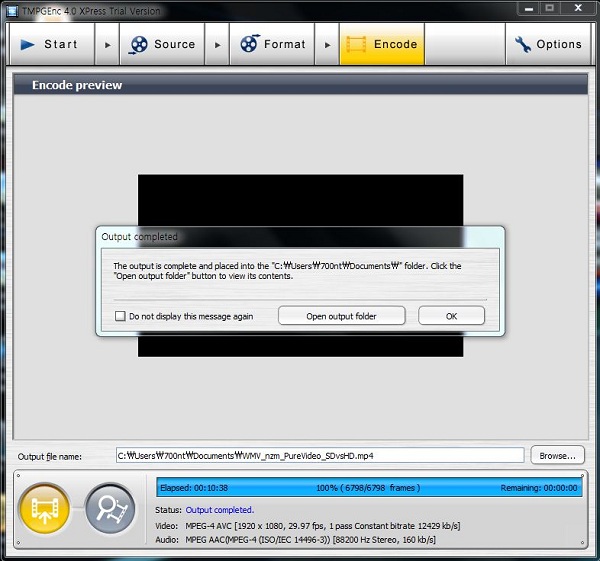Viewport: 600px width, 561px height.
Task: Click the 'Output completed.' status text
Action: [x=220, y=510]
